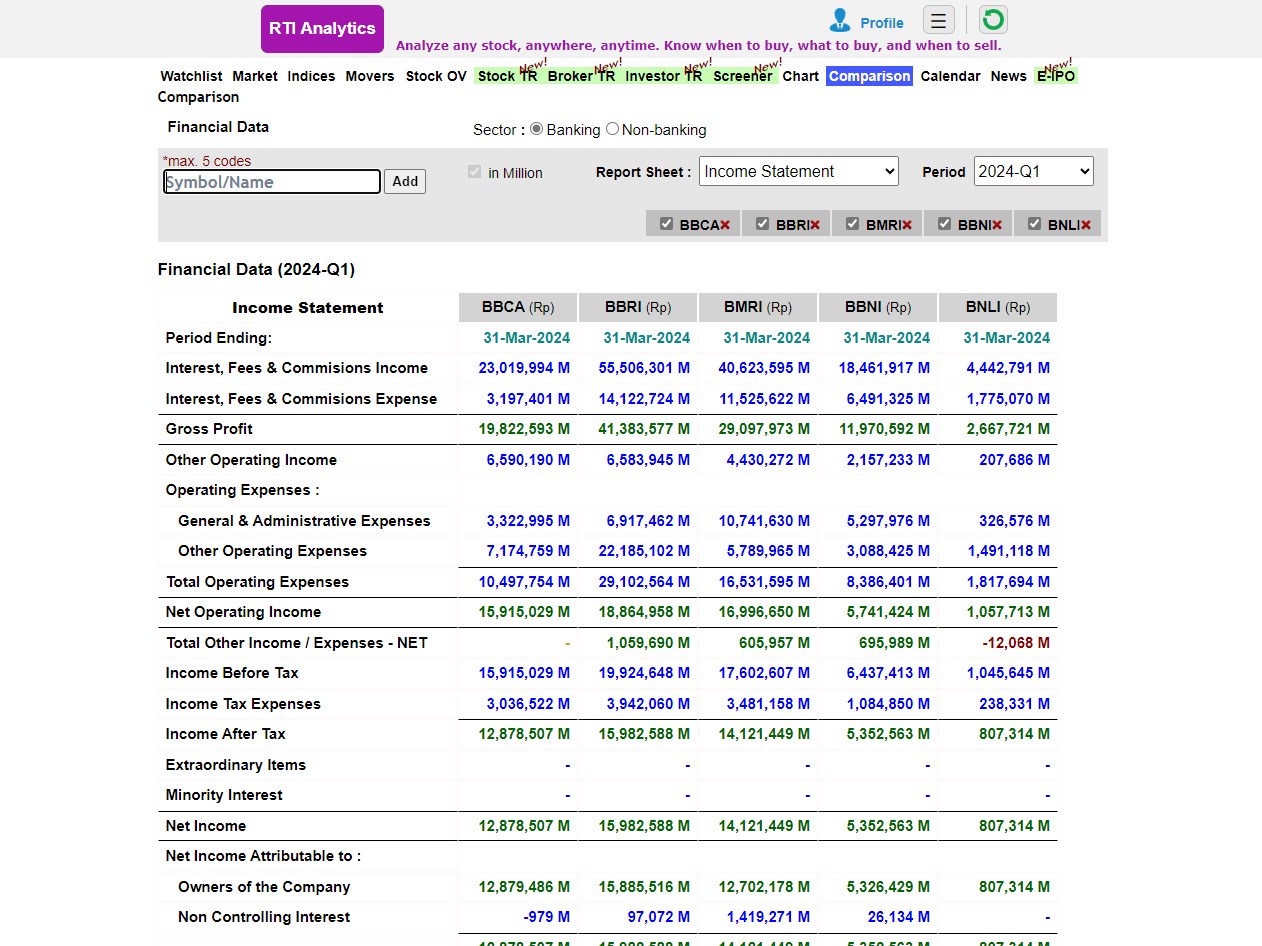Open the Period dropdown
The height and width of the screenshot is (946, 1262).
(x=1034, y=171)
